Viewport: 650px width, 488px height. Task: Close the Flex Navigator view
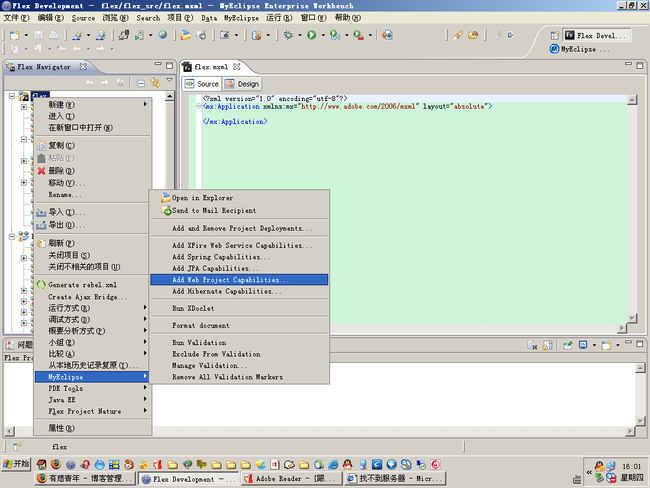pyautogui.click(x=83, y=66)
